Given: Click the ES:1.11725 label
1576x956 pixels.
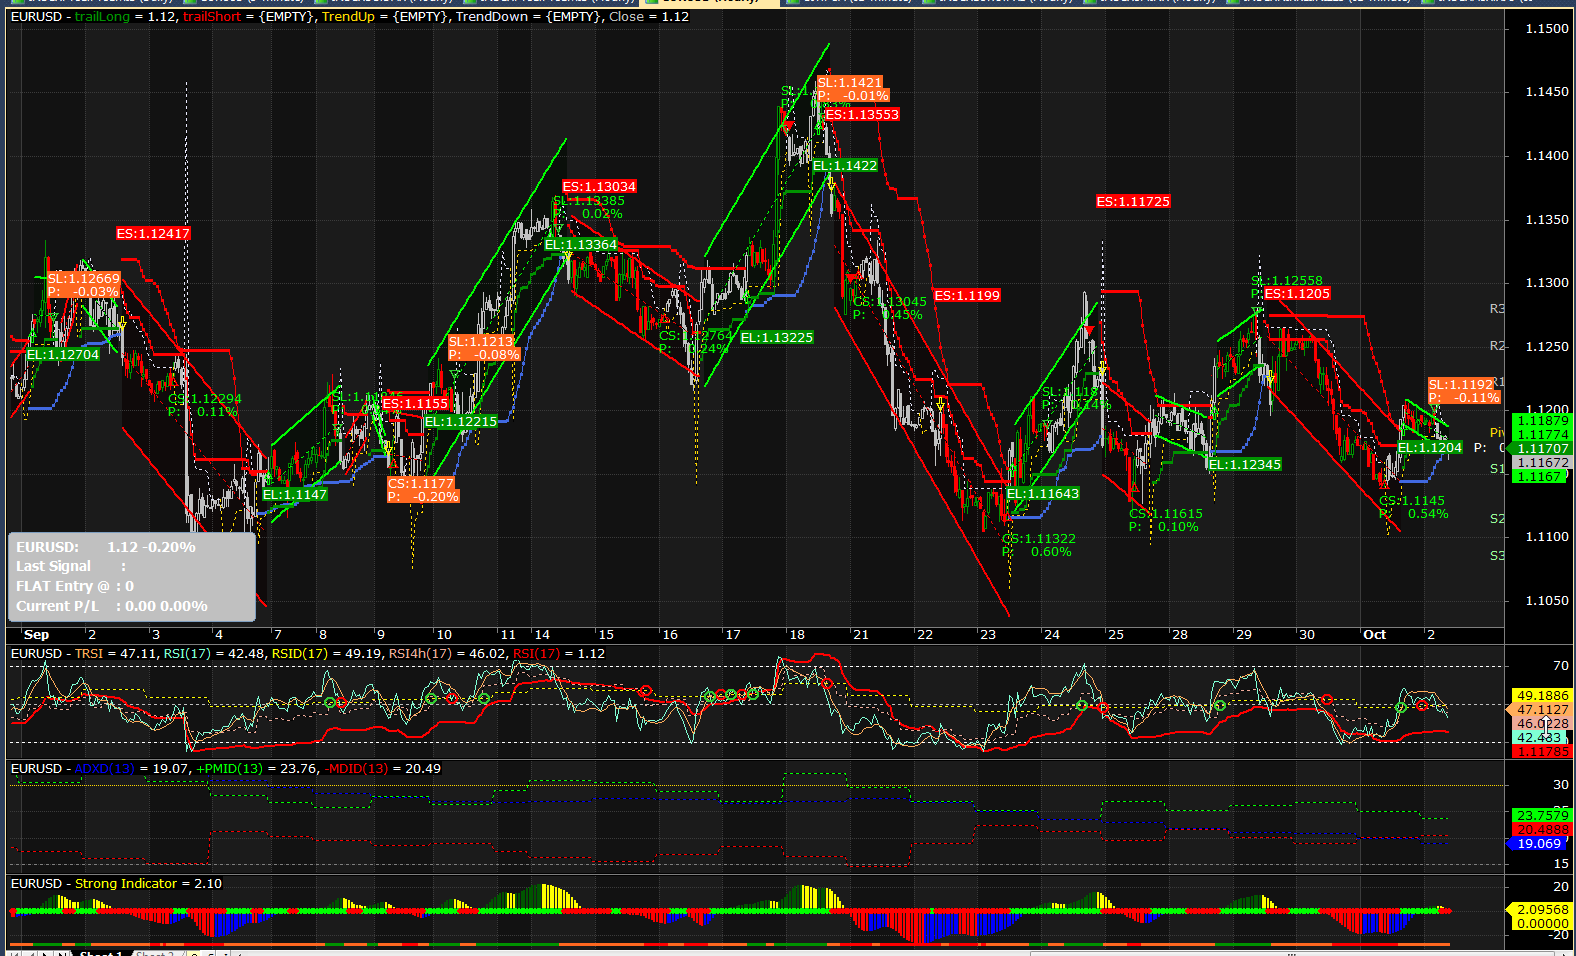Looking at the screenshot, I should click(x=1133, y=201).
